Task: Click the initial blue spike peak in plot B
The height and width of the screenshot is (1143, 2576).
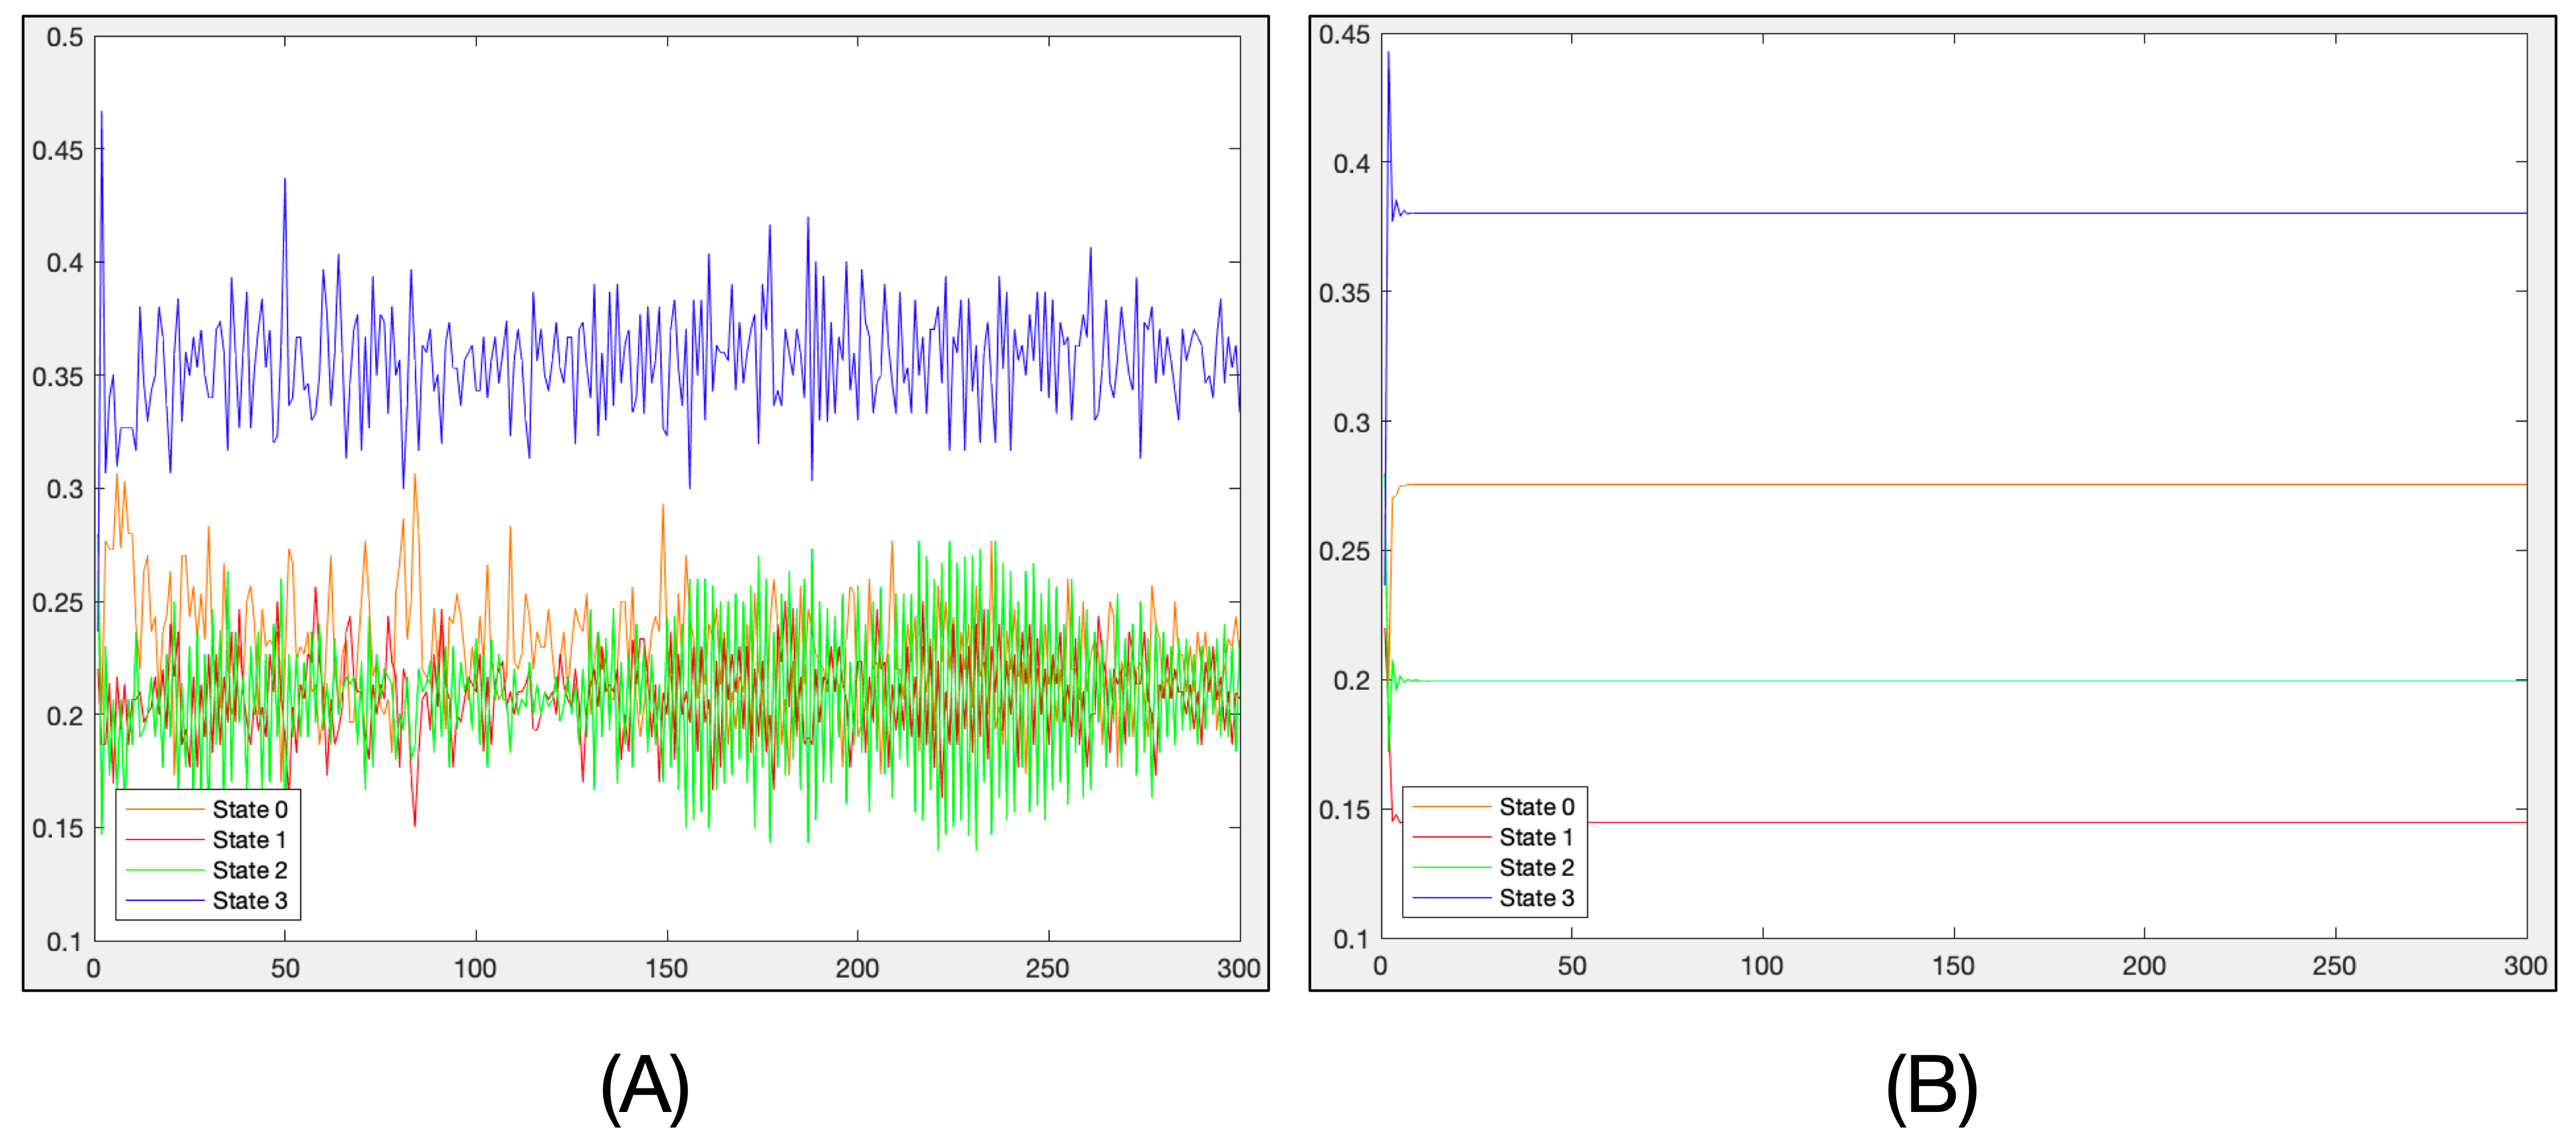Action: tap(1388, 54)
